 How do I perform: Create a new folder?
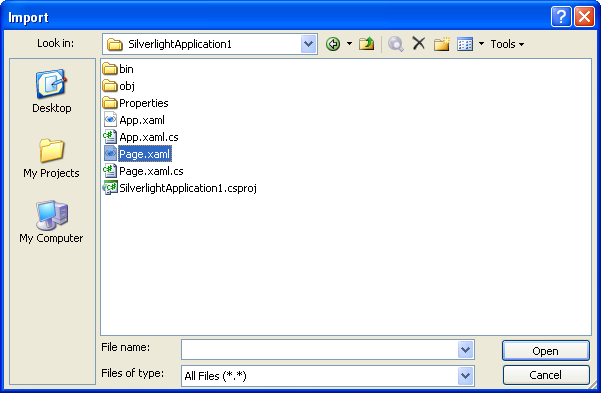click(x=442, y=44)
